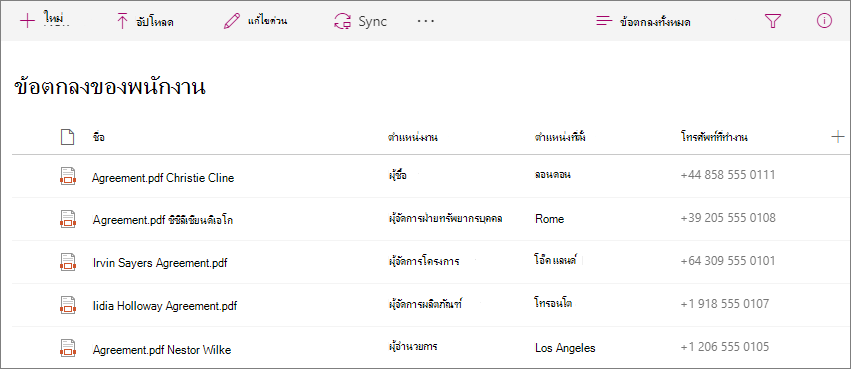The width and height of the screenshot is (851, 369).
Task: Open Iidia Holloway Agreement.pdf
Action: 165,306
